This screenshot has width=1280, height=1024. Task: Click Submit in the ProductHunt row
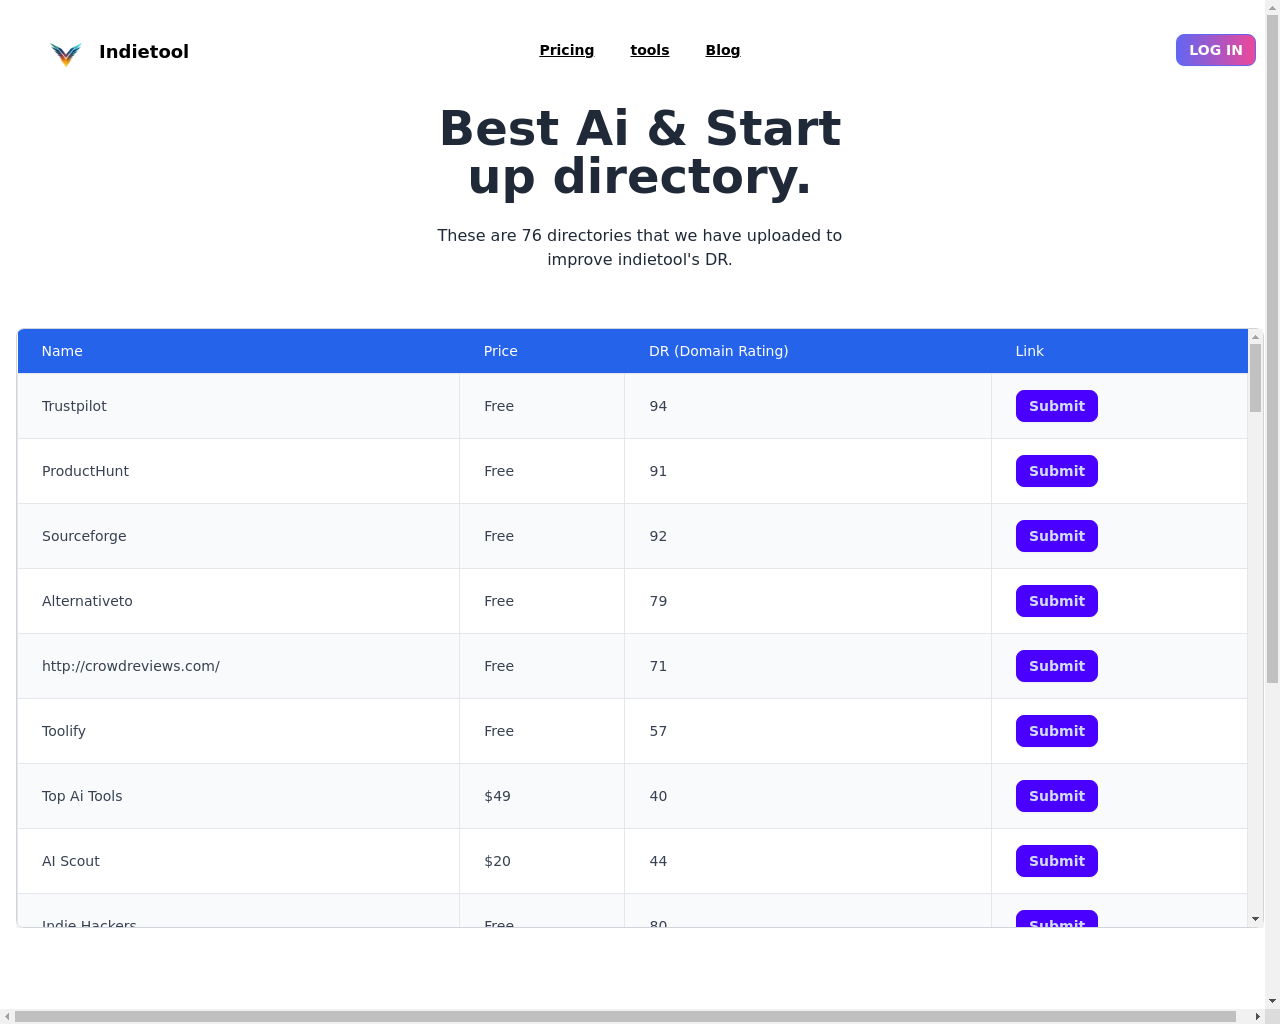(x=1057, y=471)
